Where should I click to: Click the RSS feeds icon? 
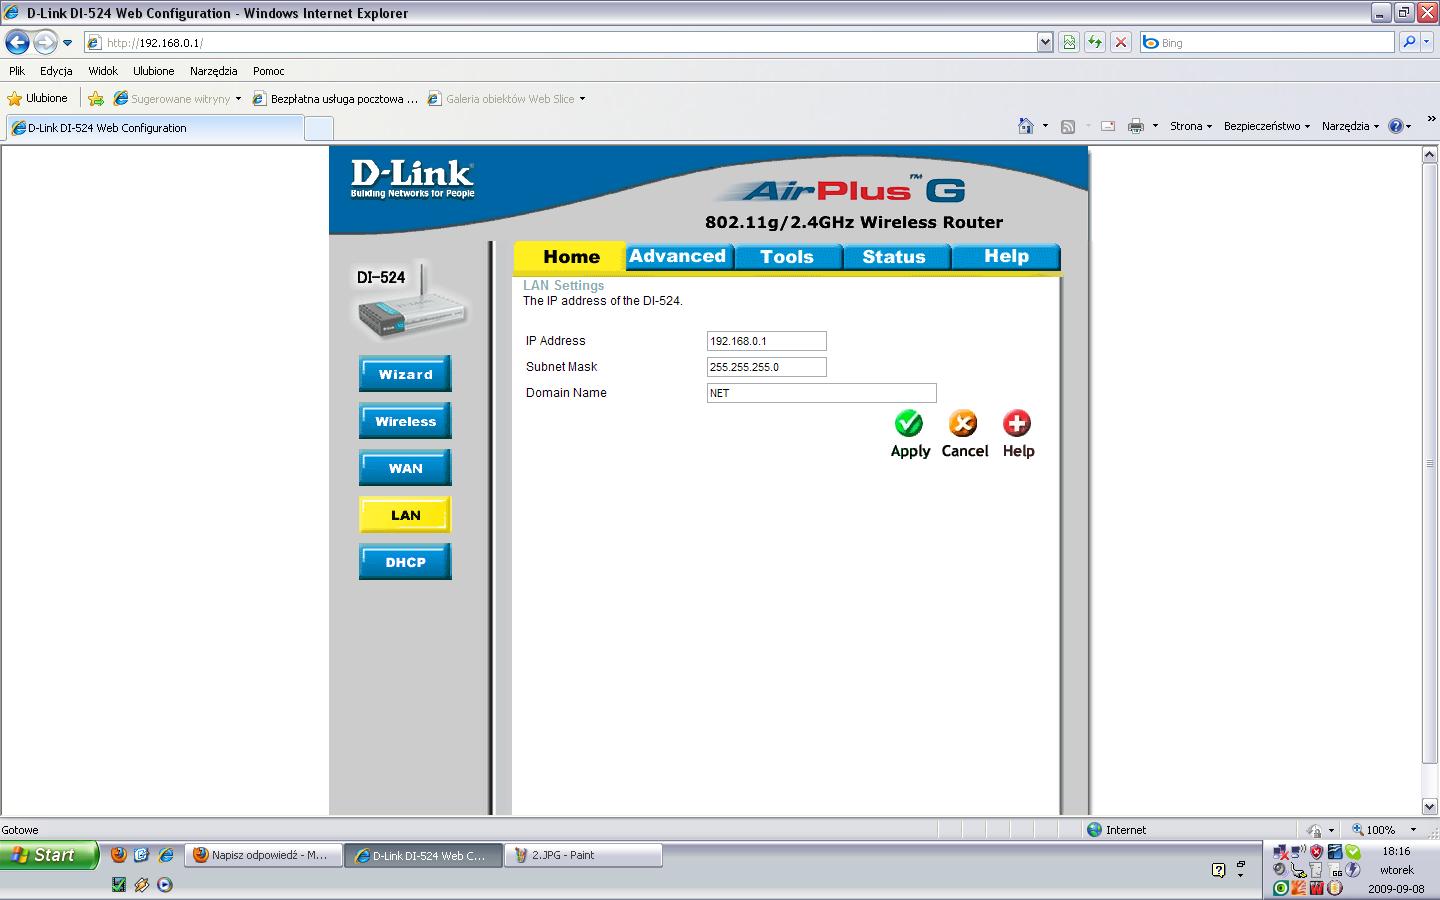coord(1068,126)
